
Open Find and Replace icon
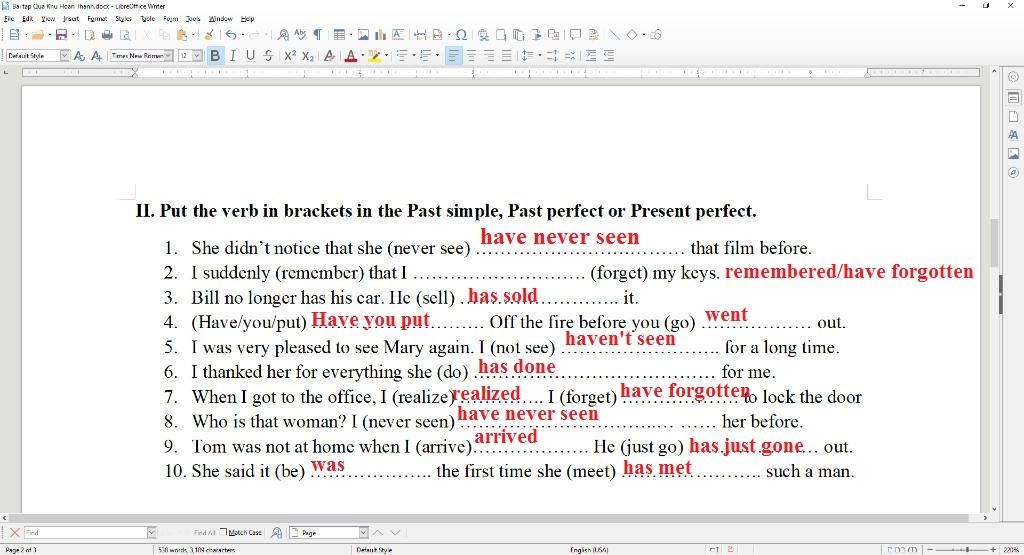283,35
